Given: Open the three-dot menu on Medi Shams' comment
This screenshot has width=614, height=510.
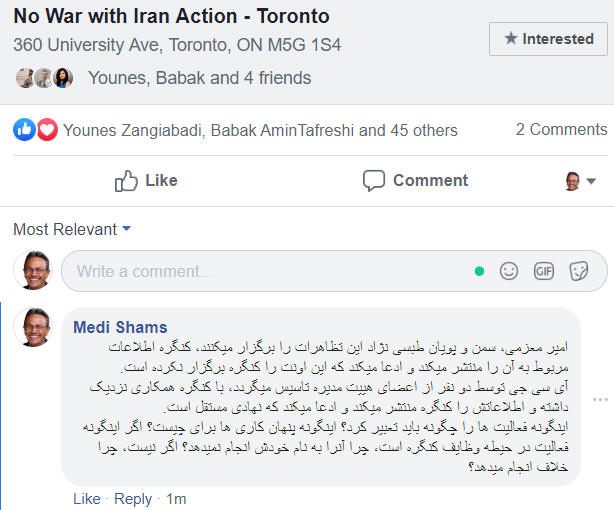Looking at the screenshot, I should tap(600, 400).
